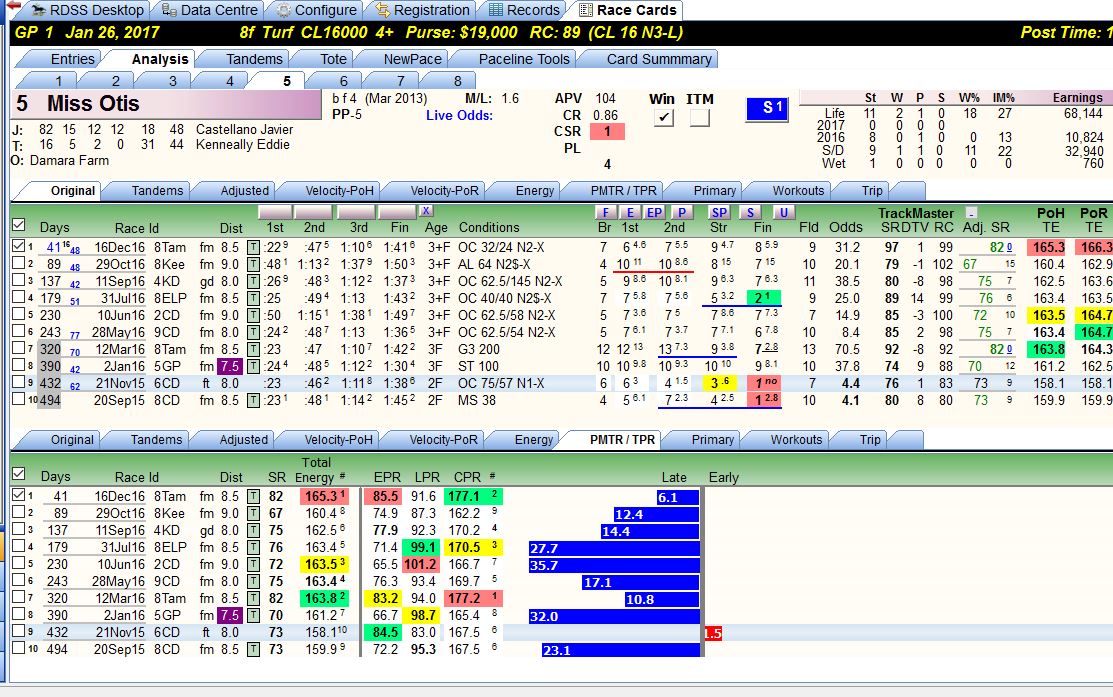Click the turf T icon on 11Sep16 4KD upper row
This screenshot has width=1113, height=697.
click(253, 282)
